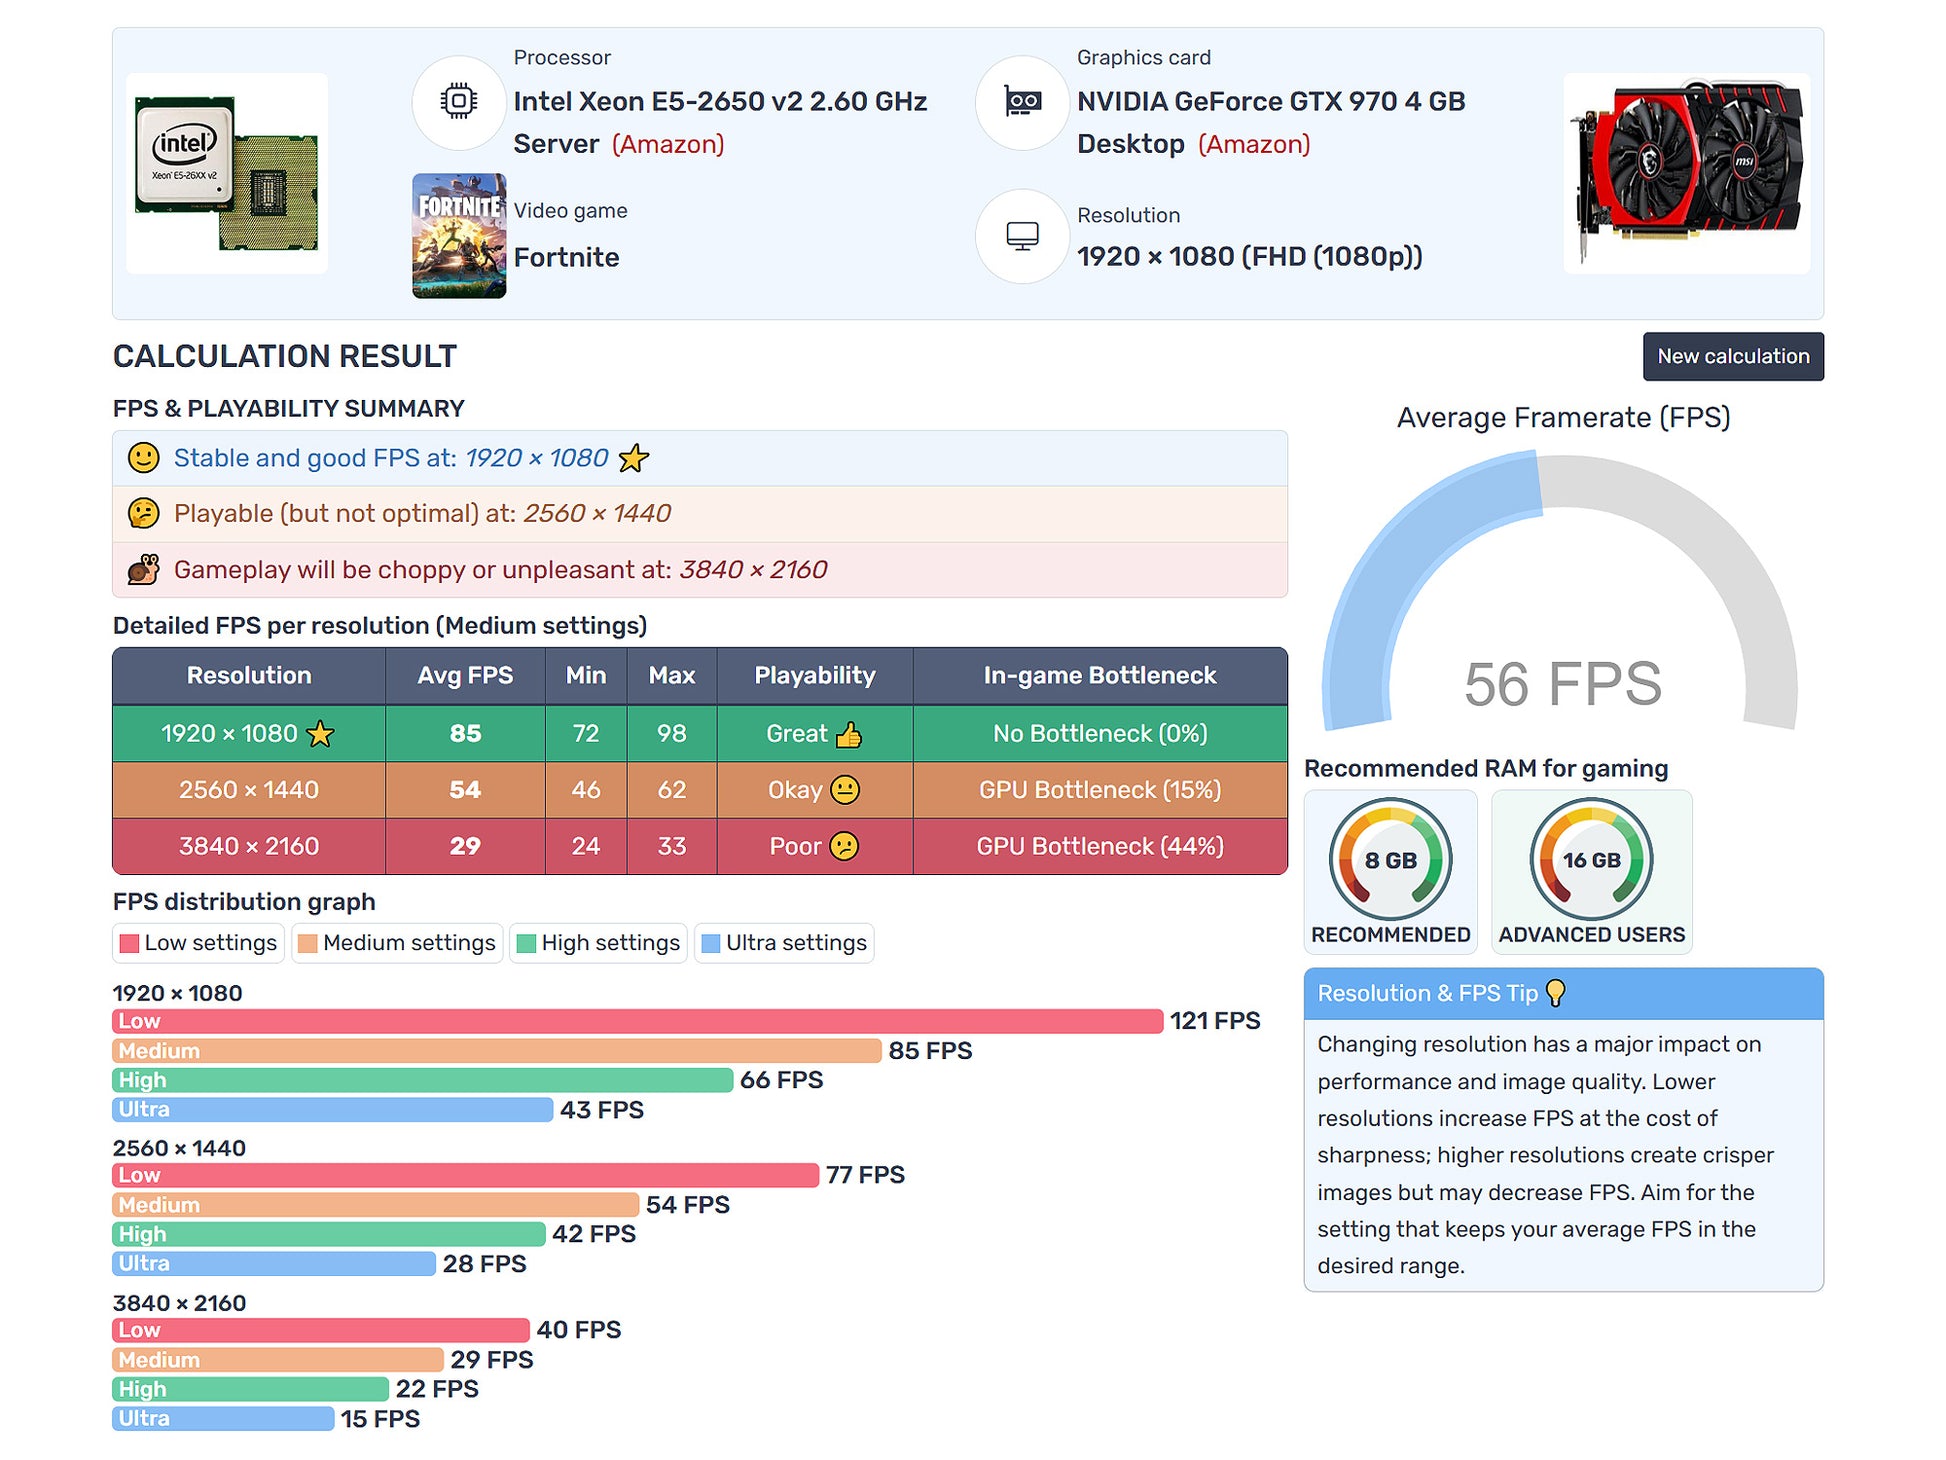Click the Fortnite game cover thumbnail
This screenshot has width=1946, height=1460.
click(459, 236)
